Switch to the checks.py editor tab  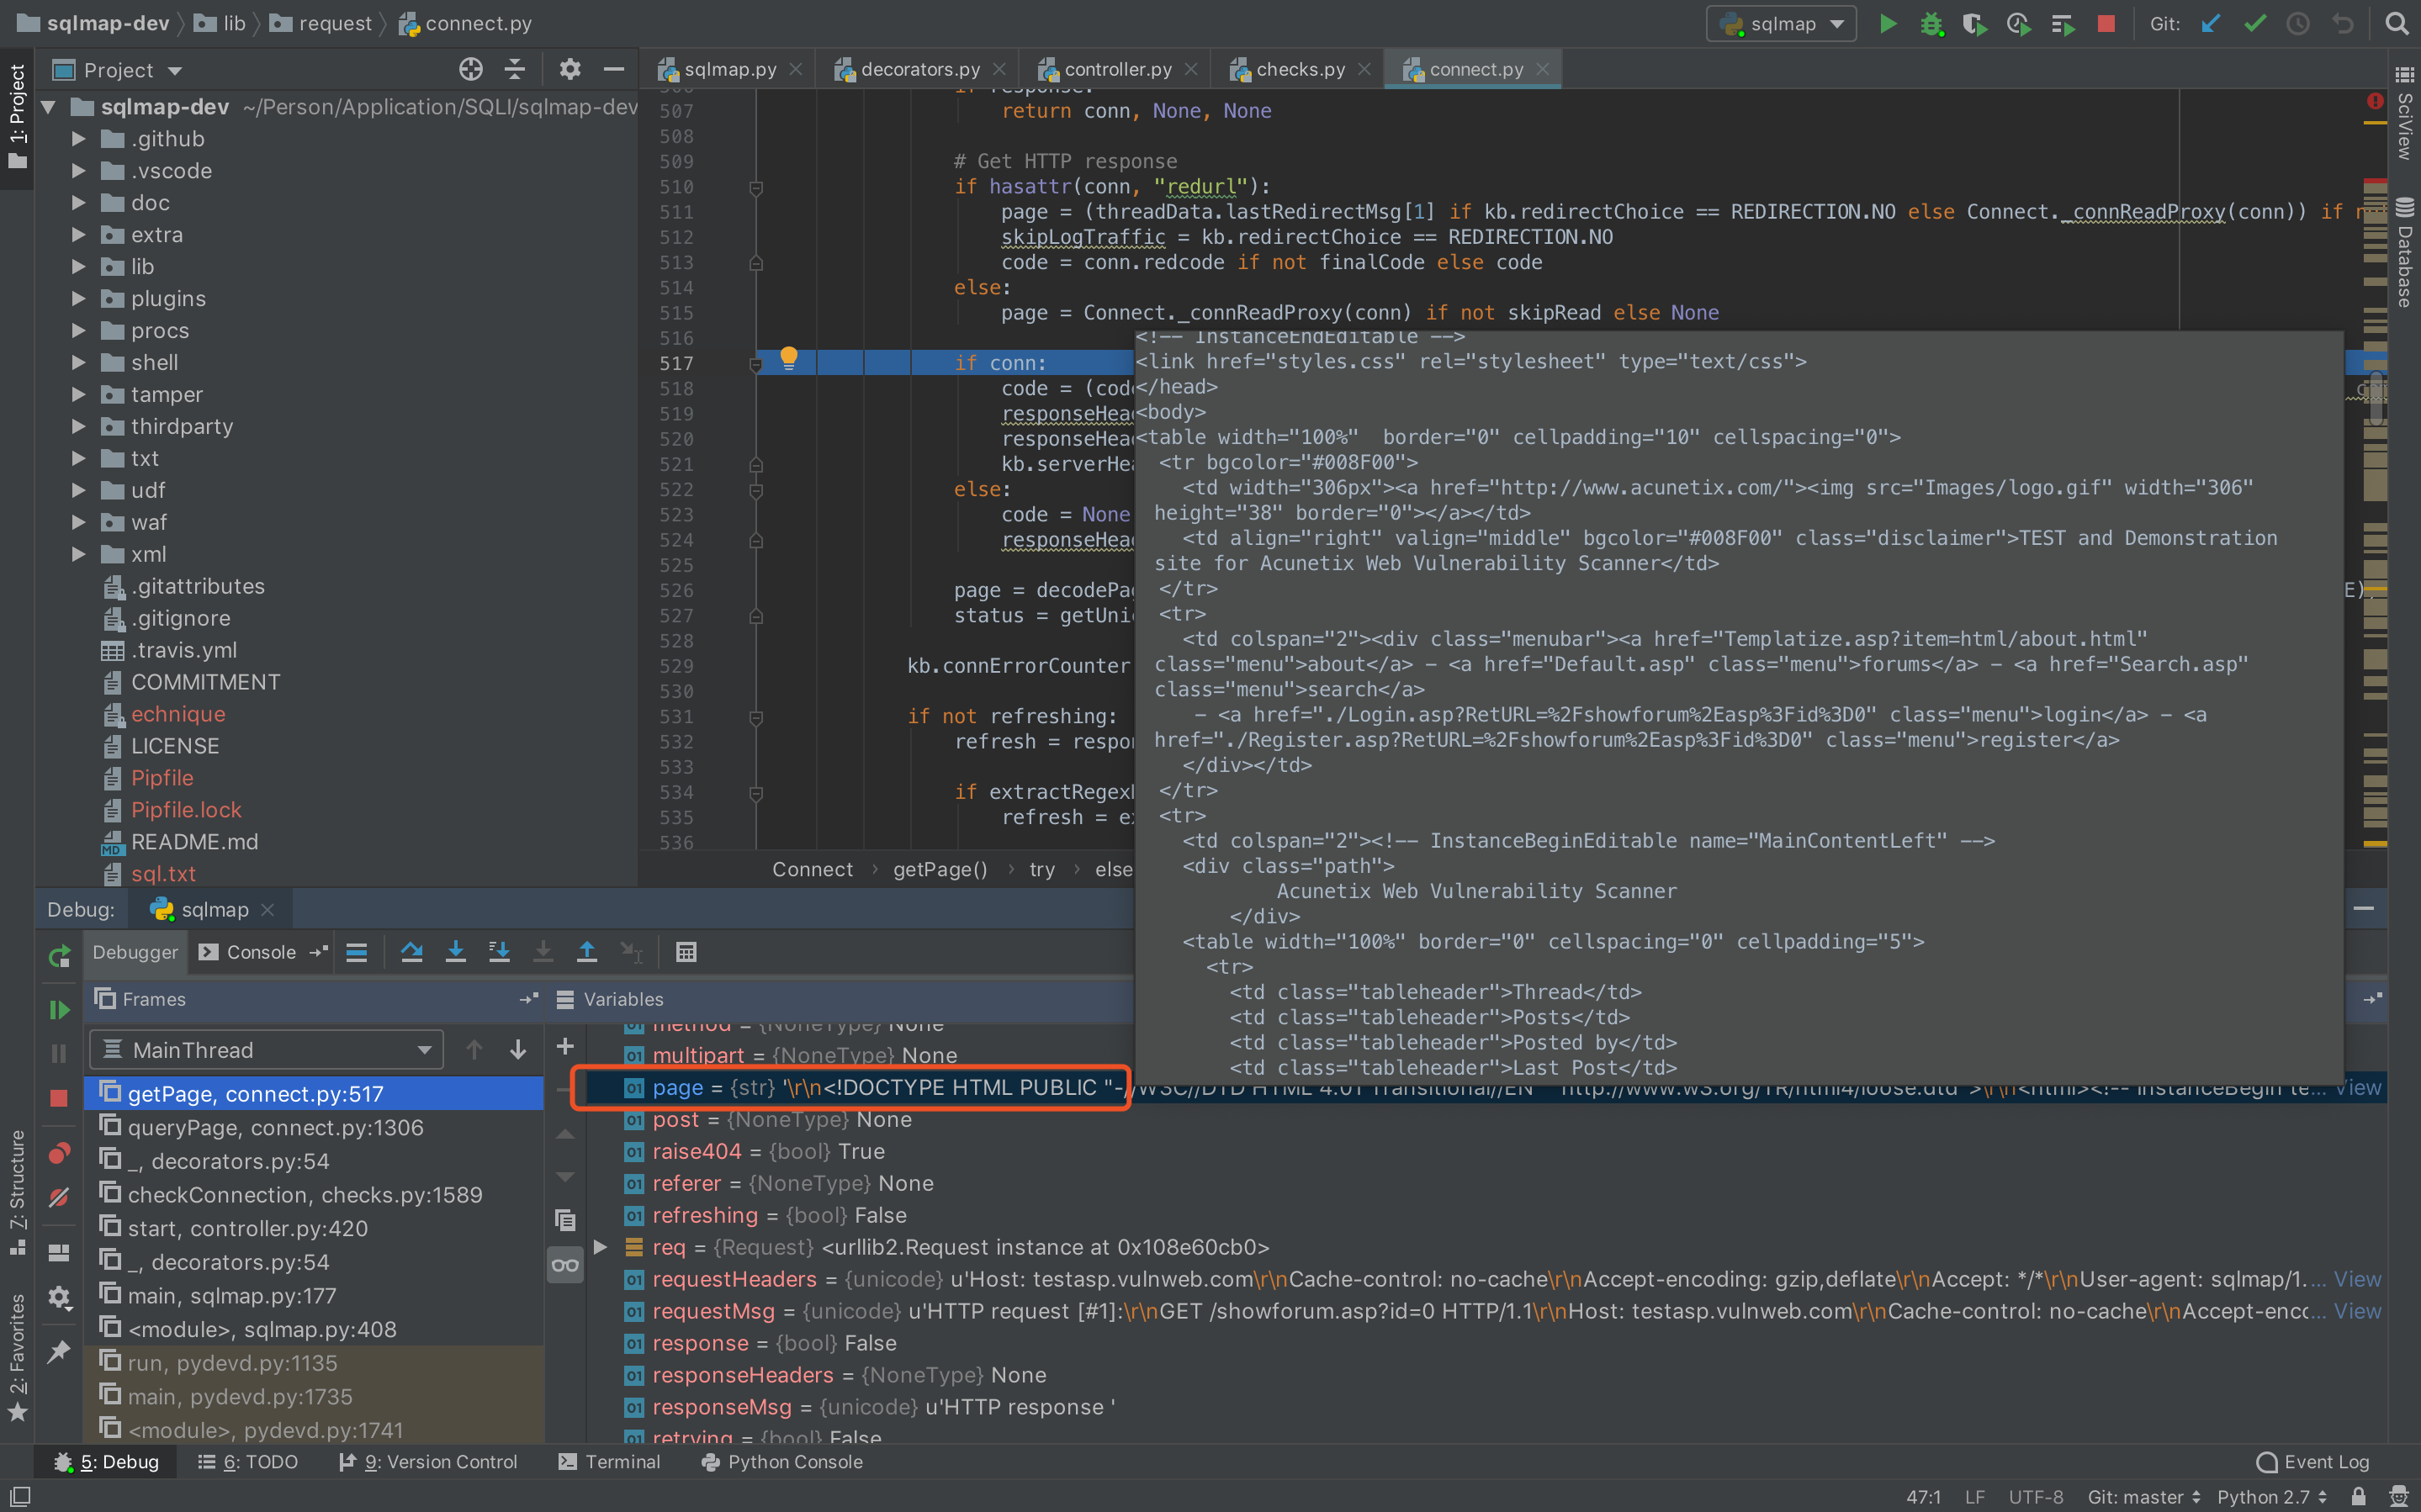[1297, 69]
